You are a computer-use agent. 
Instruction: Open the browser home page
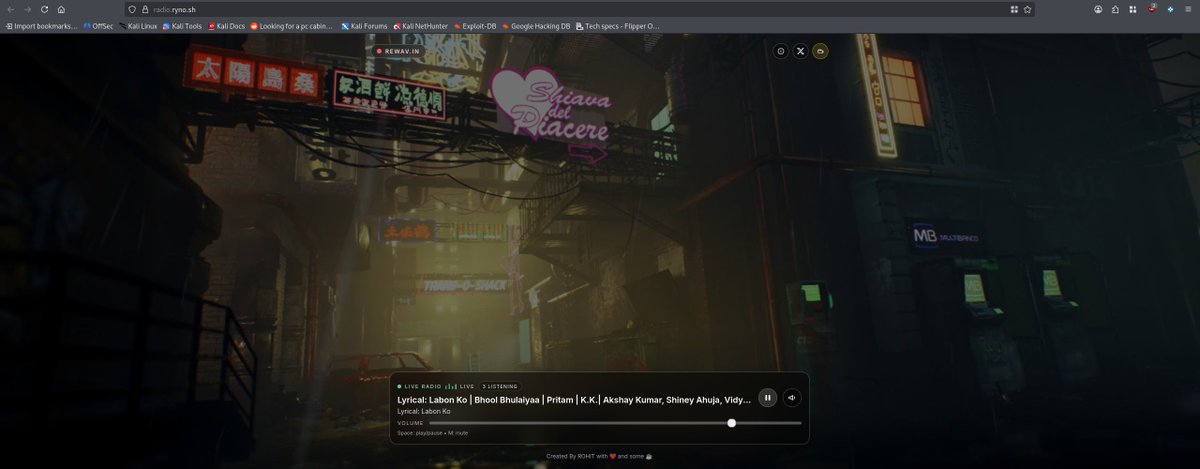61,9
